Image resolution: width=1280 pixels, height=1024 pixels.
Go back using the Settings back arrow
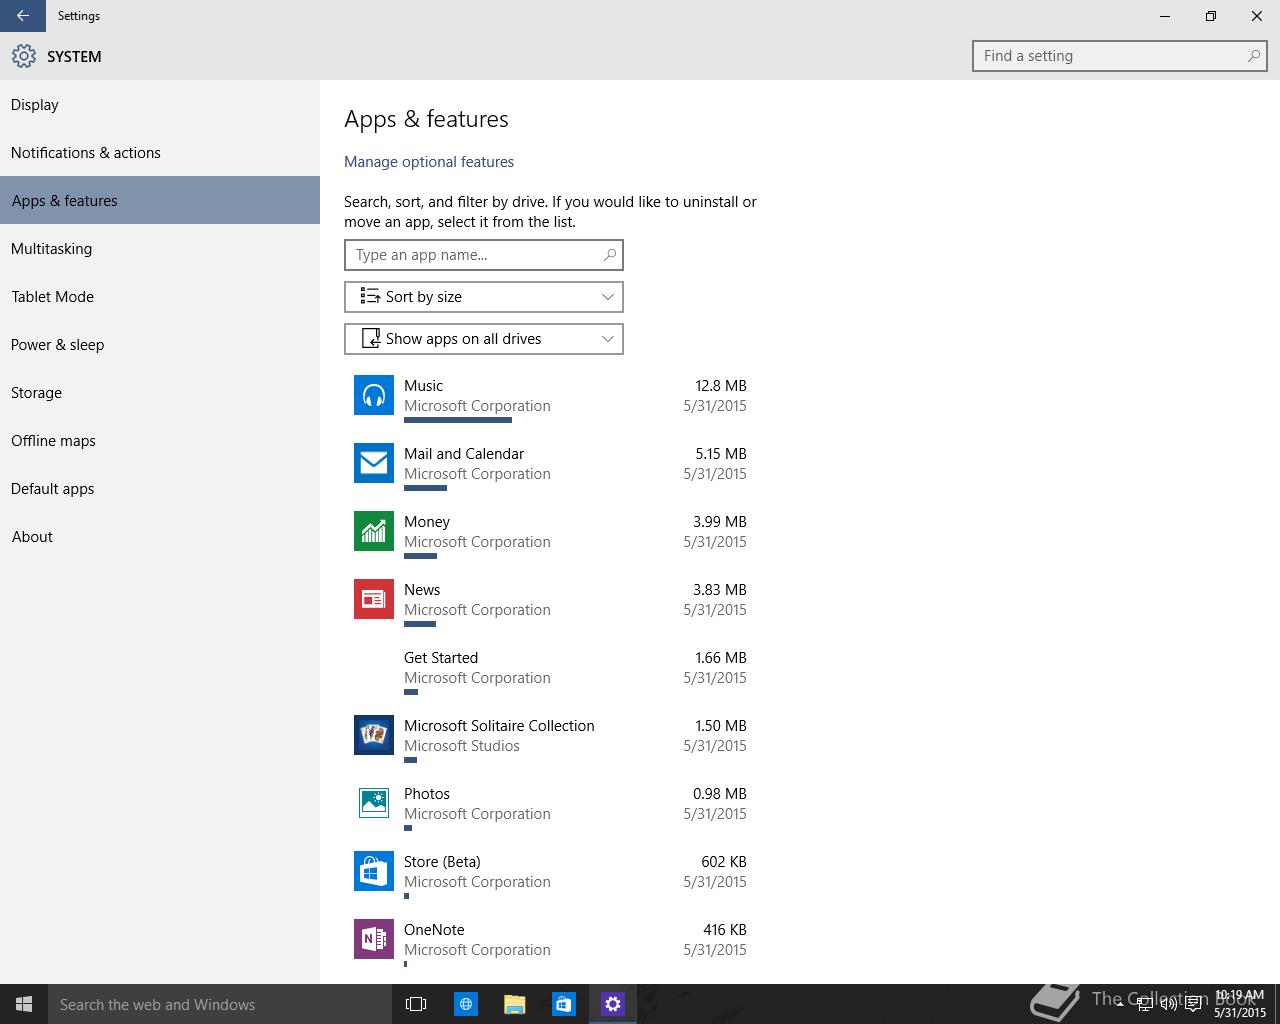[23, 16]
